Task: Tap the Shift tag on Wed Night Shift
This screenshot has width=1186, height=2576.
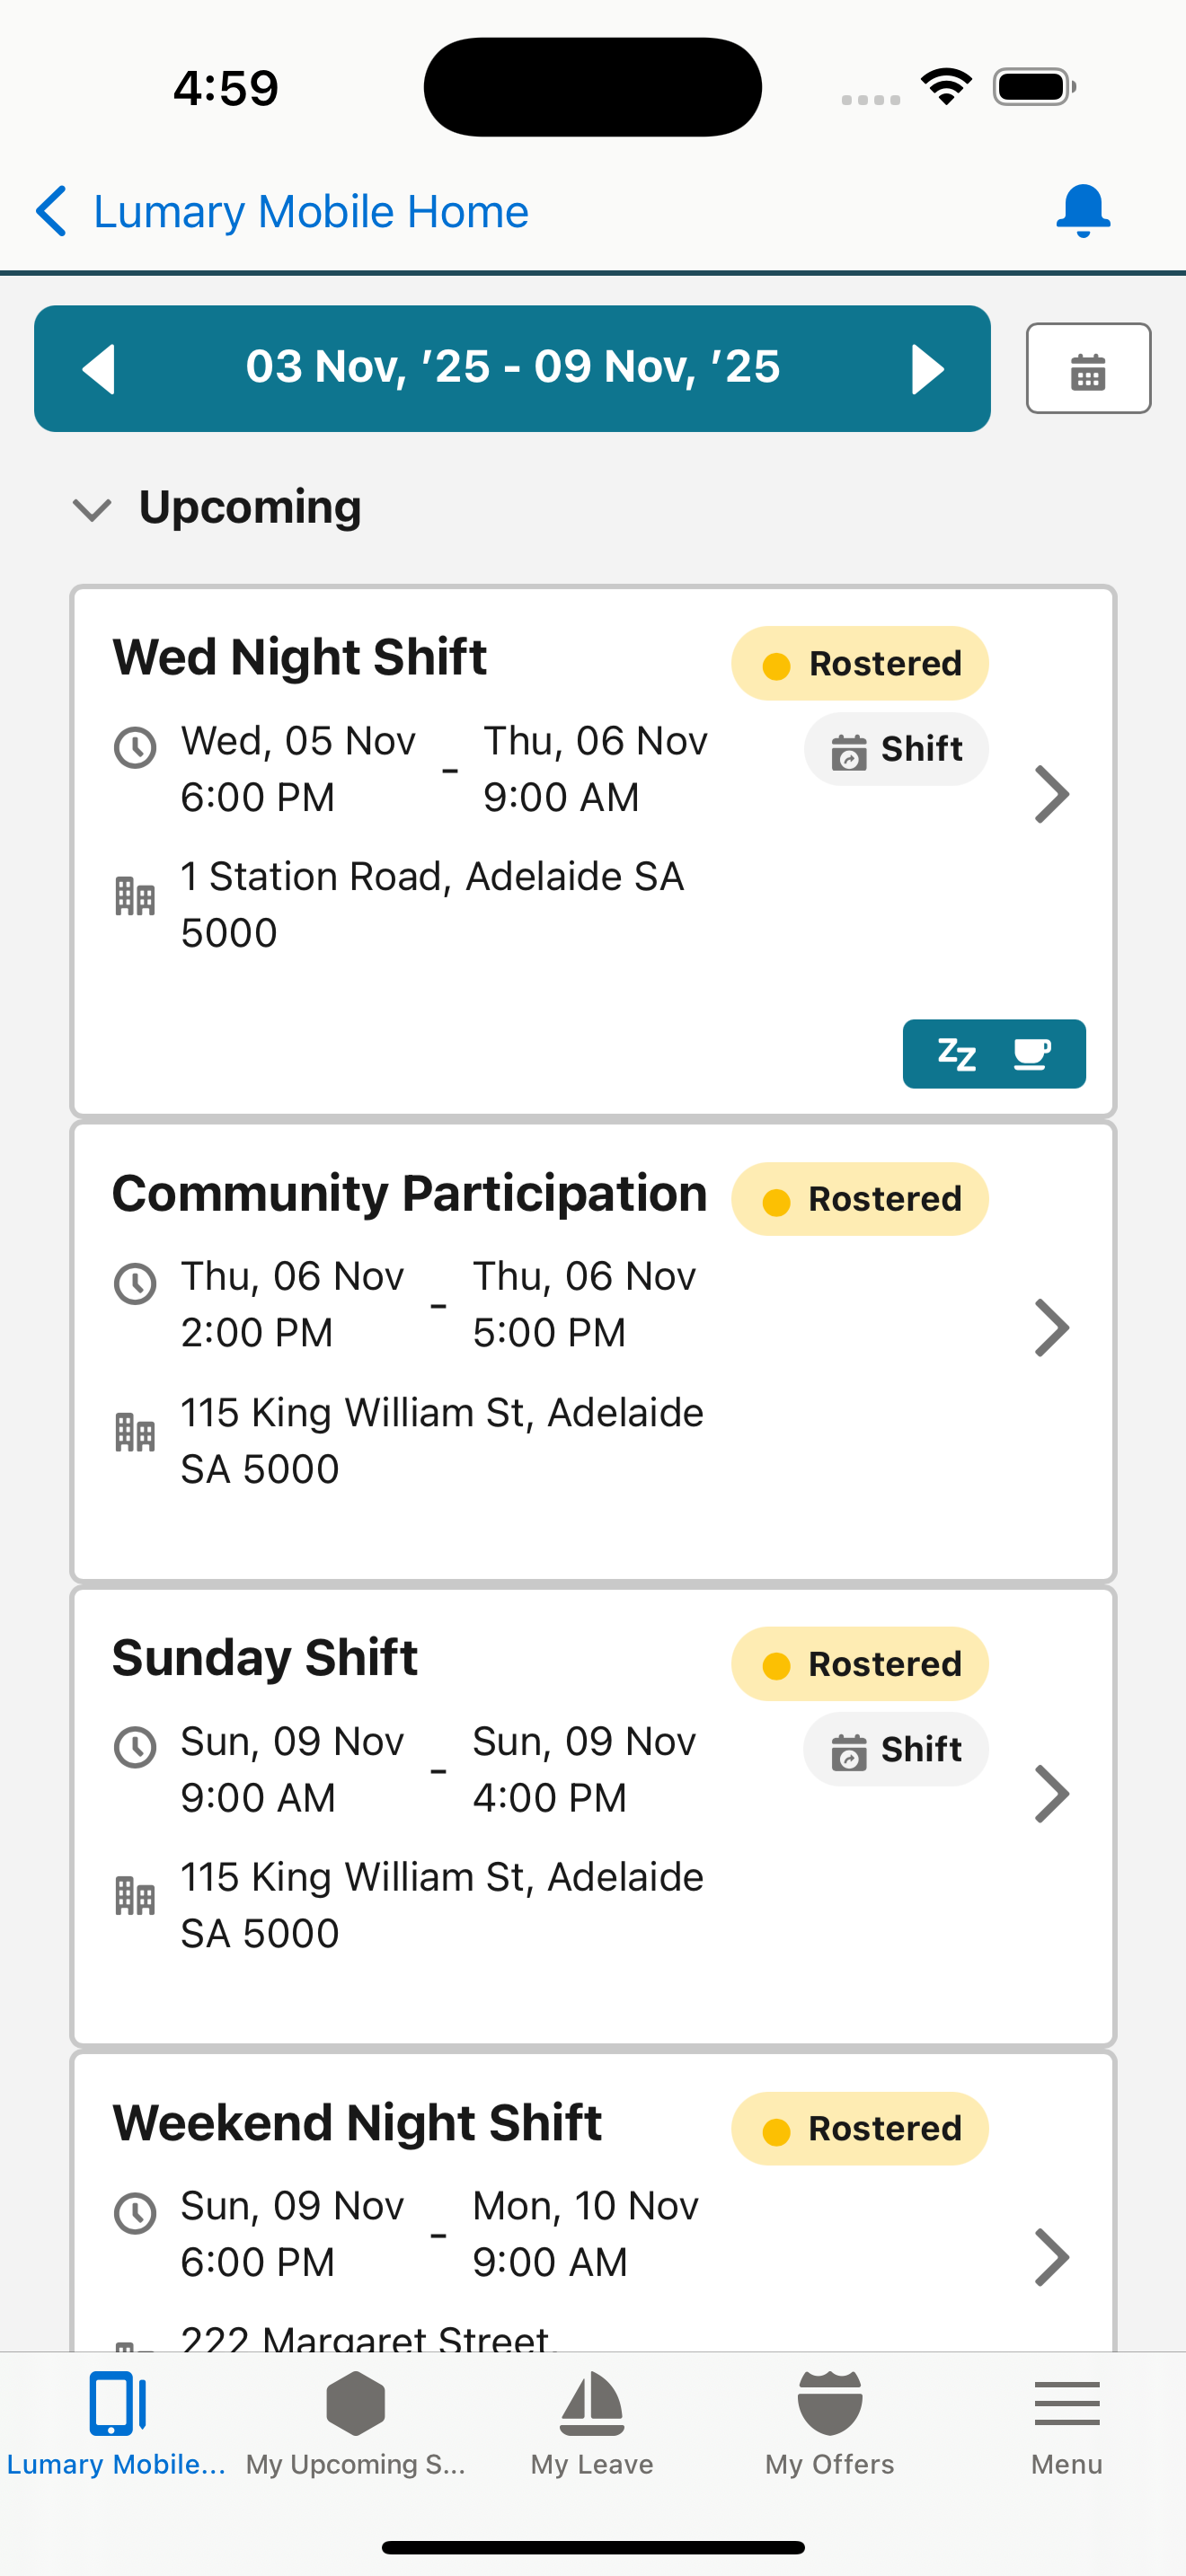Action: click(x=896, y=749)
